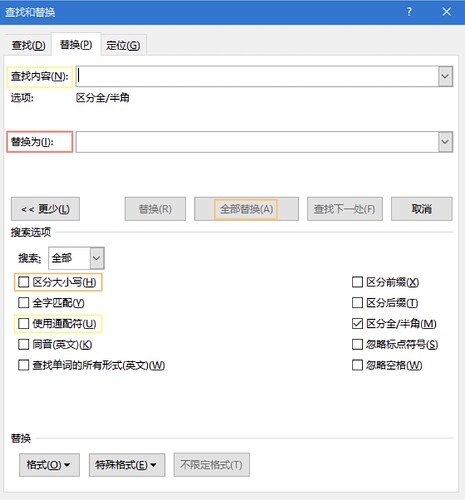Click the 查找下一处(F) button
The height and width of the screenshot is (500, 465).
(x=345, y=209)
